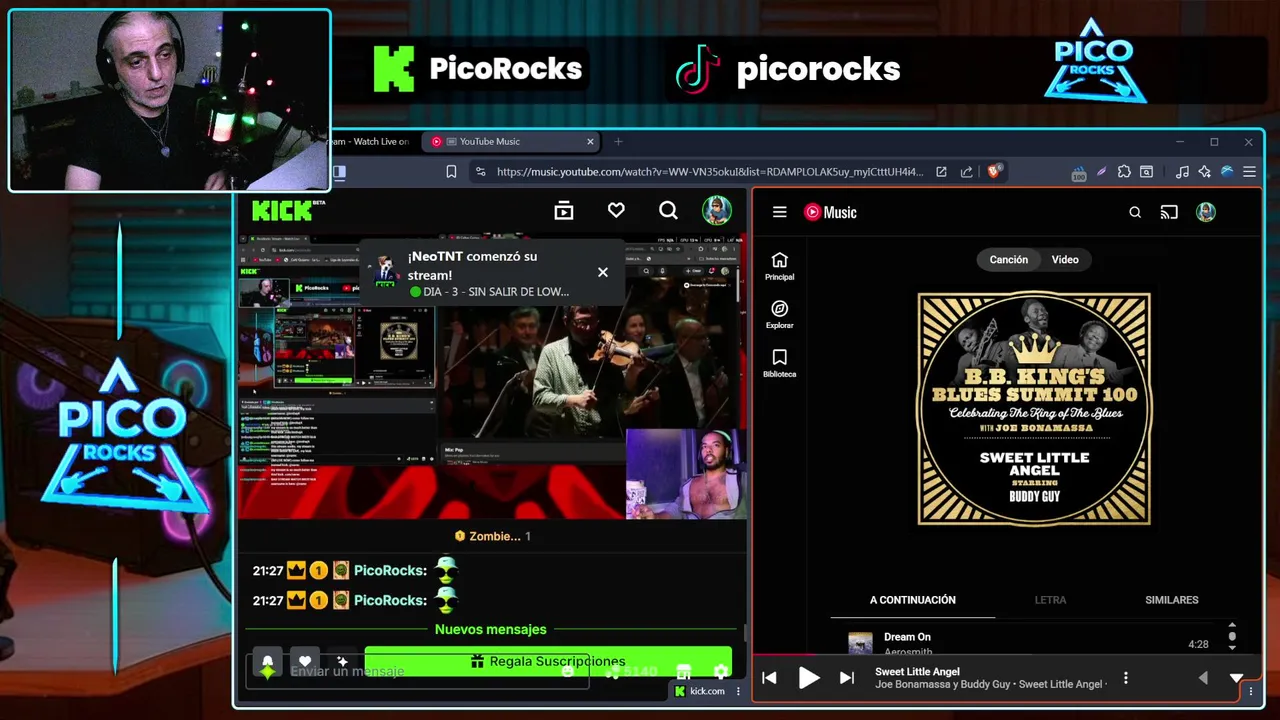The image size is (1280, 720).
Task: Click the Zombie pinned chat item
Action: [x=492, y=536]
